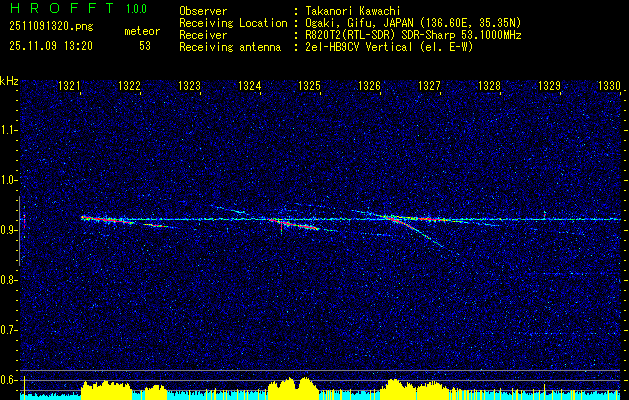Click the gray vertical bar beside frequency axis
The image size is (629, 400).
pos(19,231)
